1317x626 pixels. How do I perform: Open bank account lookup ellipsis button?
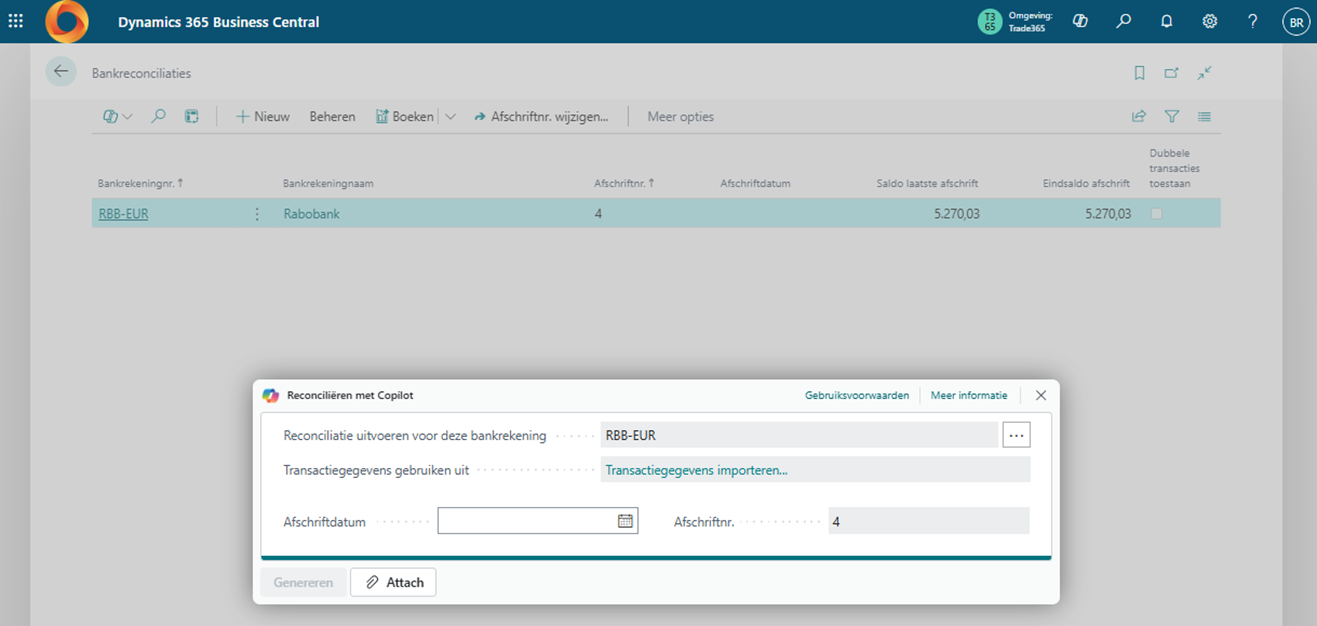(x=1016, y=435)
